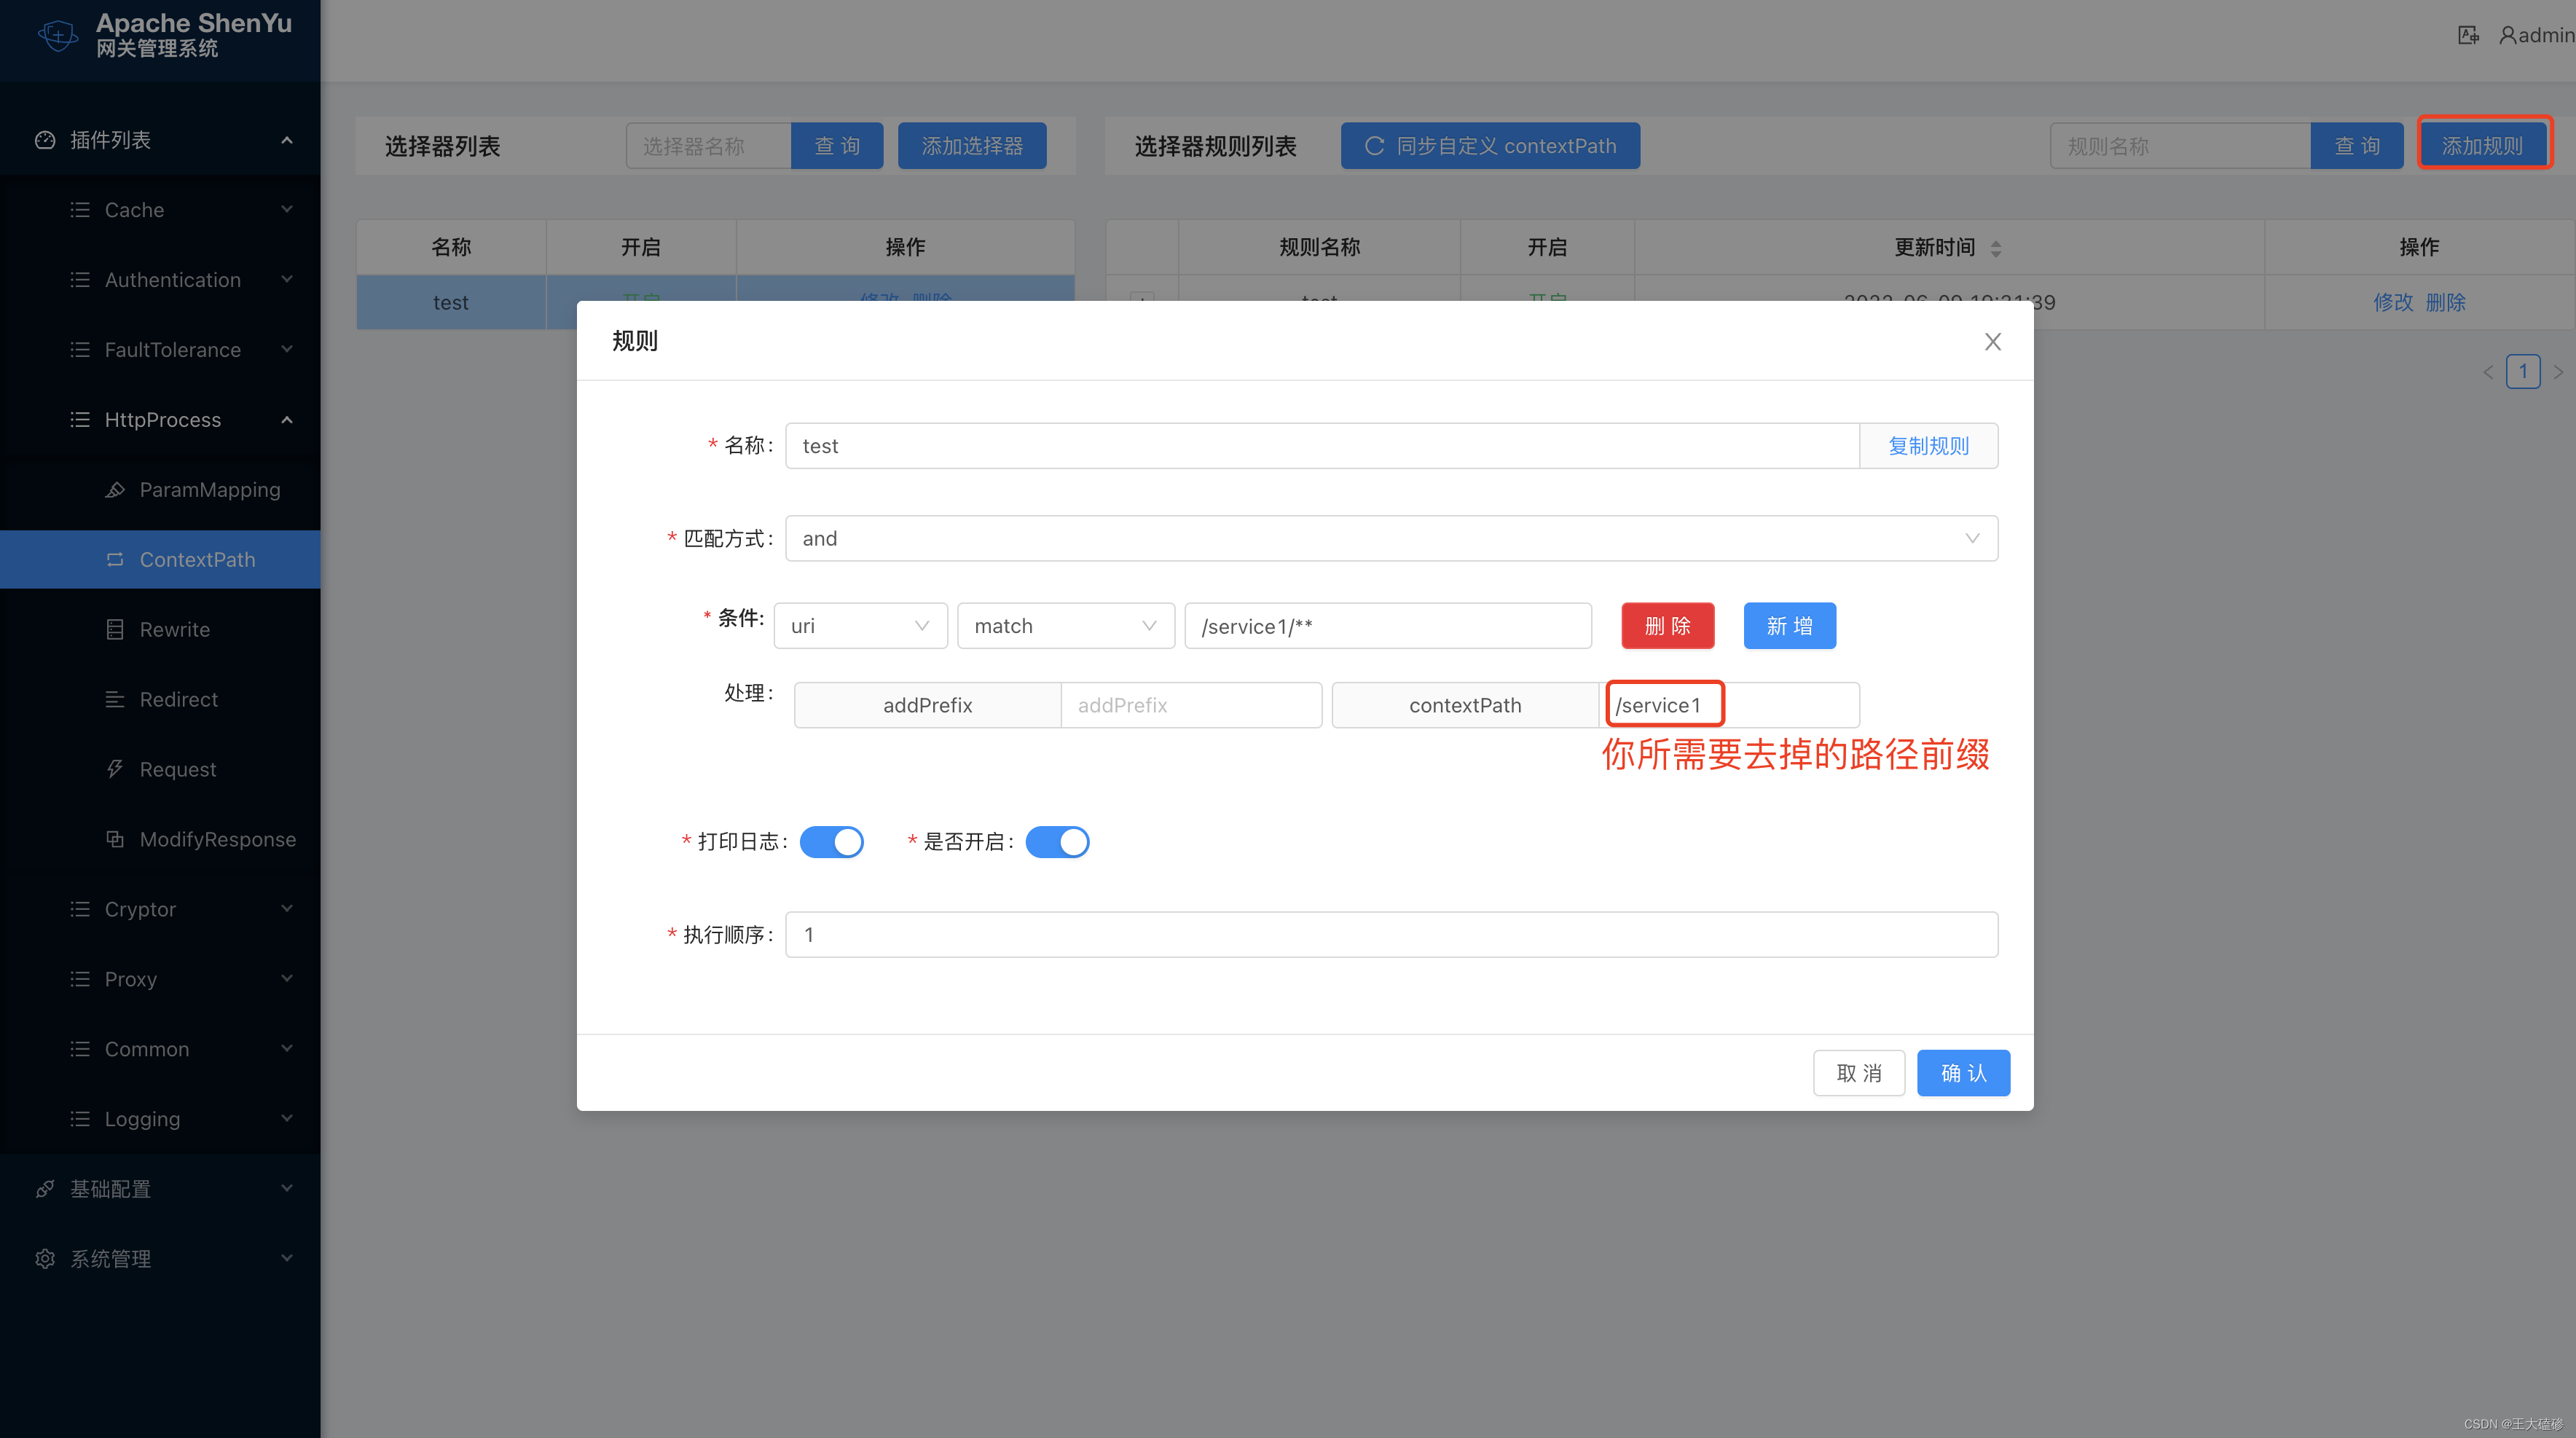Click the empty addPrefix input field
This screenshot has height=1438, width=2576.
1191,705
